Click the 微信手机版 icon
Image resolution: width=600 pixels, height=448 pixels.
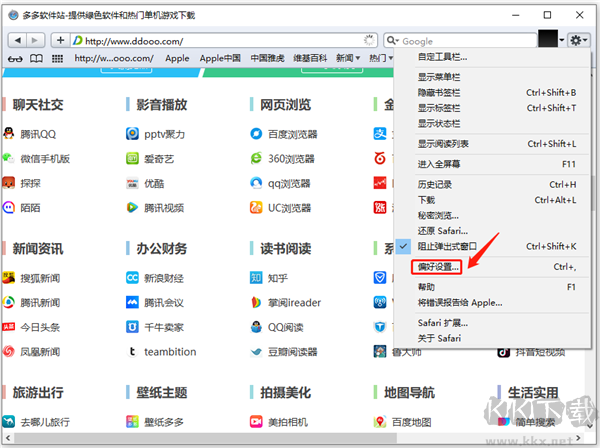pyautogui.click(x=8, y=158)
